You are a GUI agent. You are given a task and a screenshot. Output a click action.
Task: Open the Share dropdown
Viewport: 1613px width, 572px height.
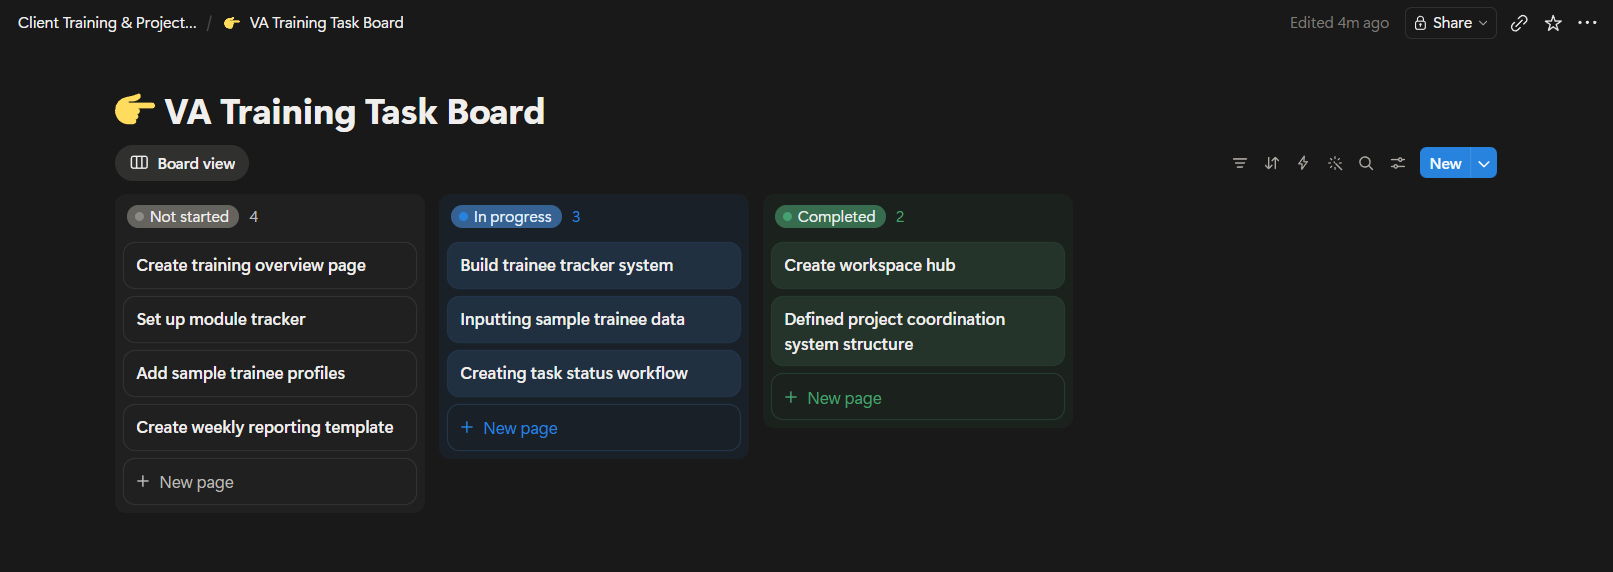click(x=1451, y=23)
